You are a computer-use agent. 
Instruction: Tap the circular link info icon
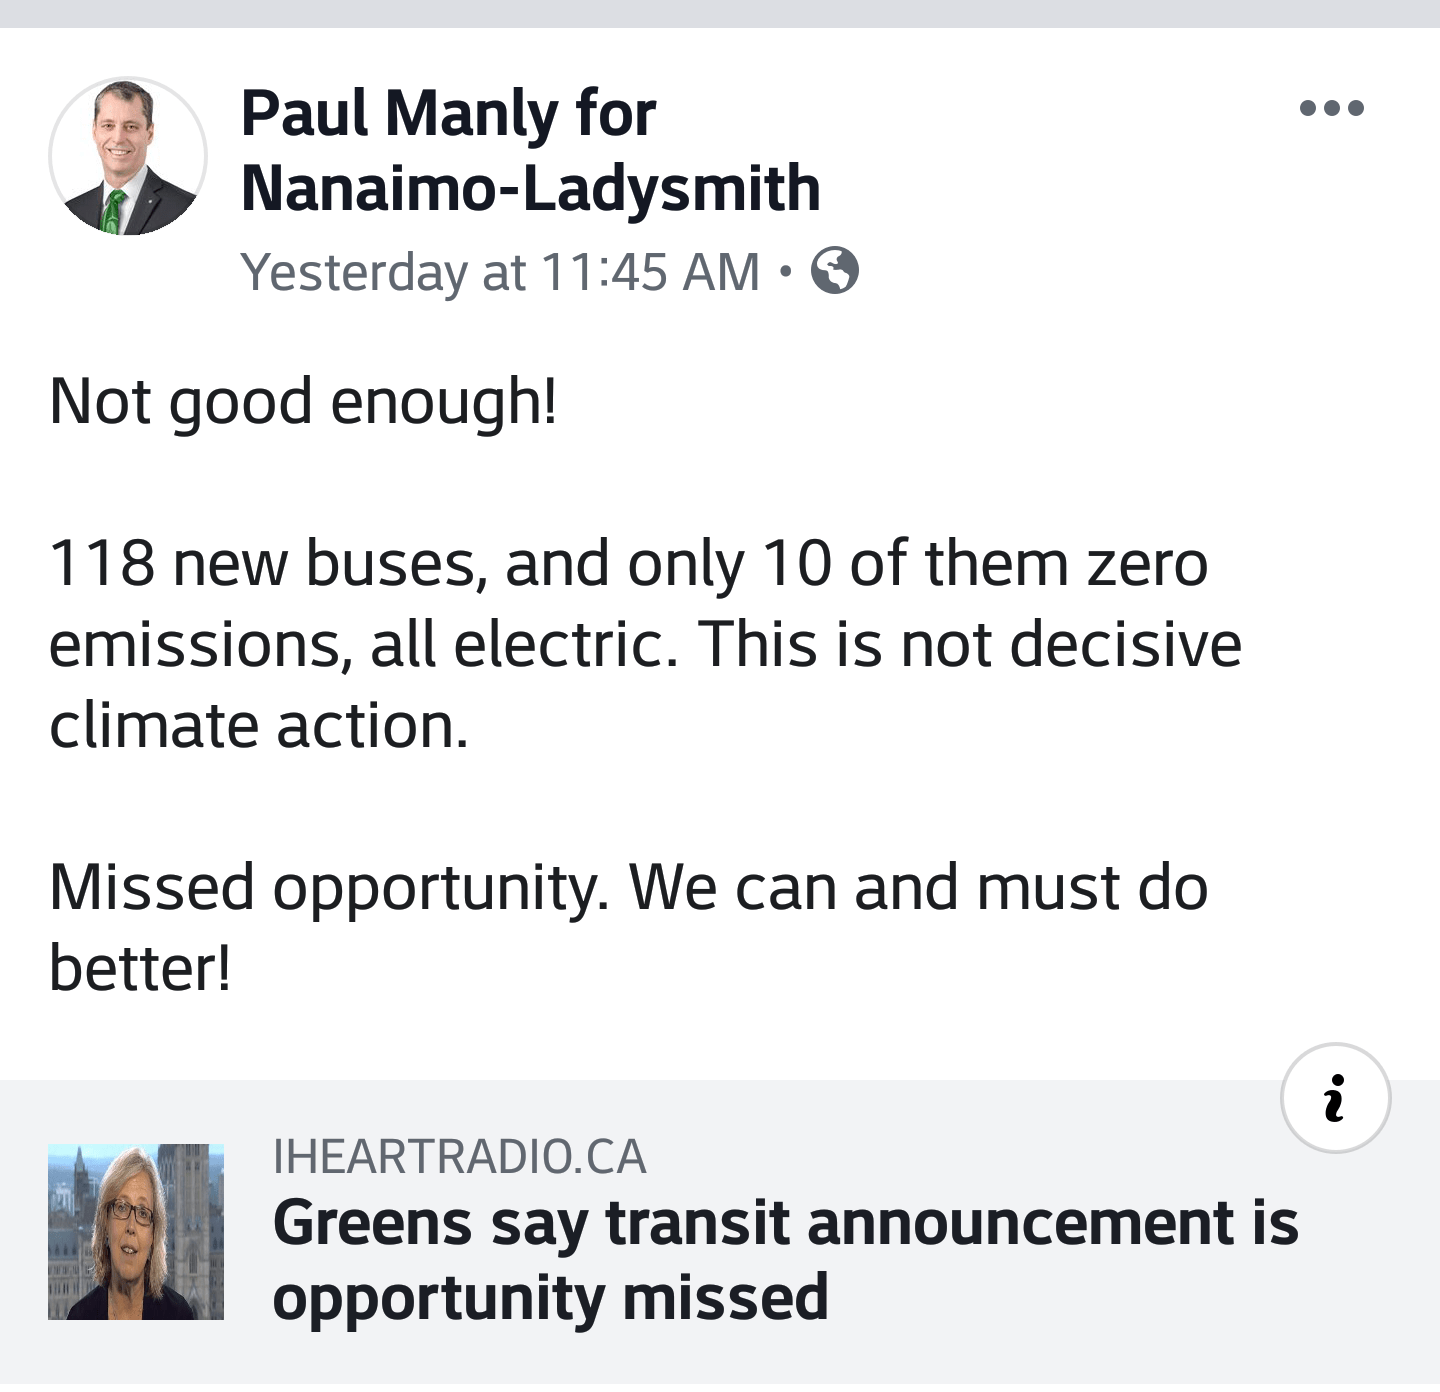tap(1334, 1098)
